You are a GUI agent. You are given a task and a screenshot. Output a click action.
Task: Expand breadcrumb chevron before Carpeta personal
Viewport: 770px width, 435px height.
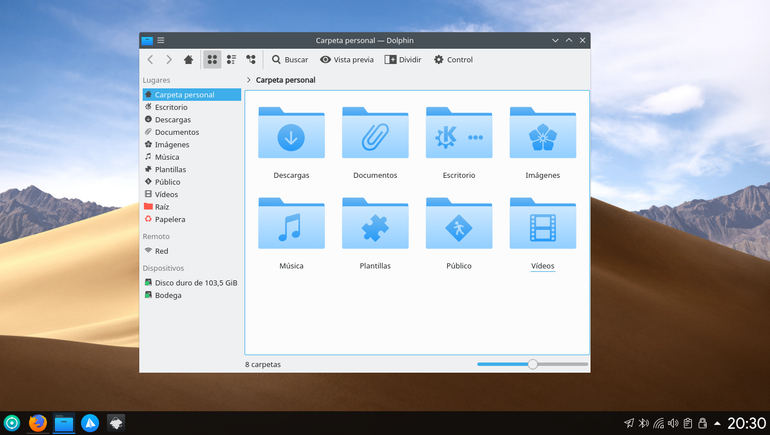pos(248,80)
